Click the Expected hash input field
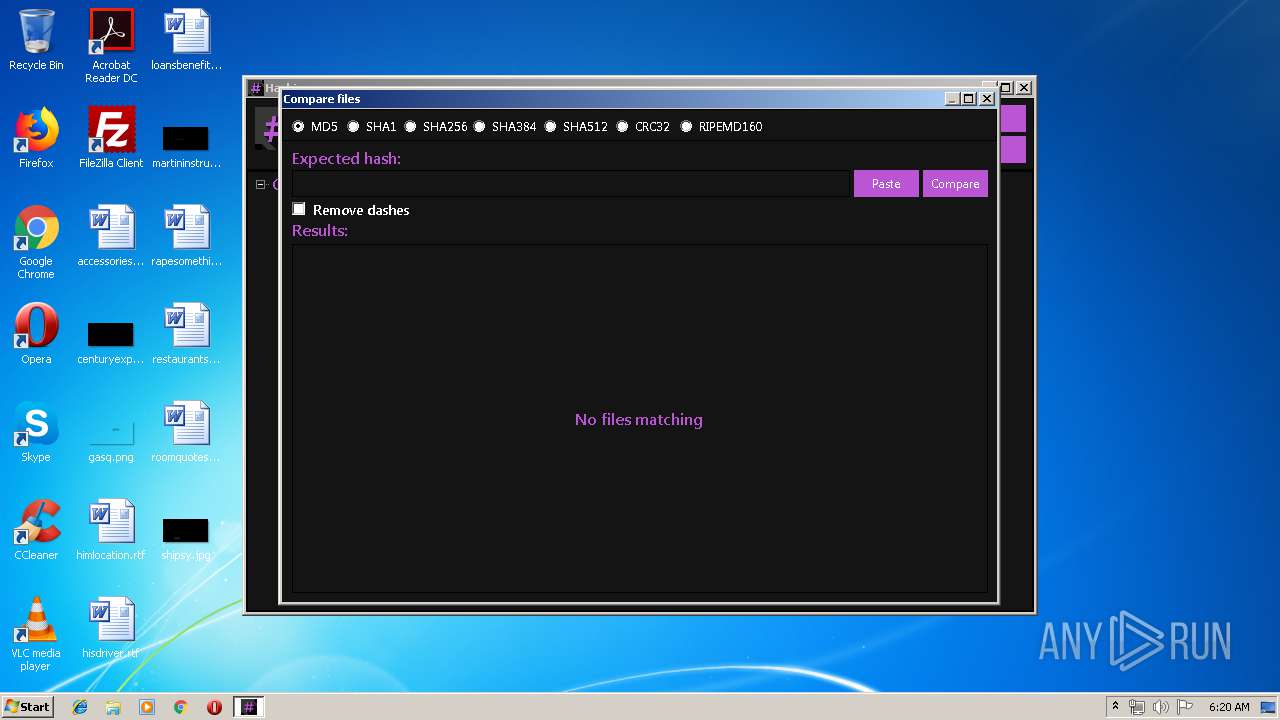 (570, 184)
